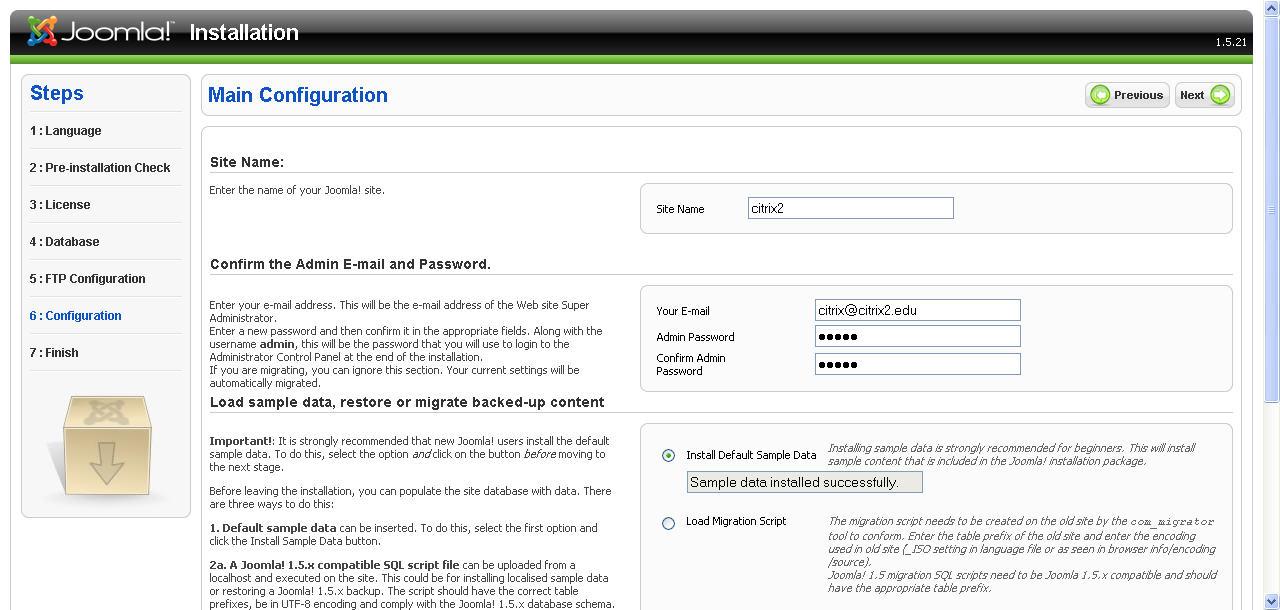Click the green Next arrow icon
Screen dimensions: 1280x610
coord(1220,95)
